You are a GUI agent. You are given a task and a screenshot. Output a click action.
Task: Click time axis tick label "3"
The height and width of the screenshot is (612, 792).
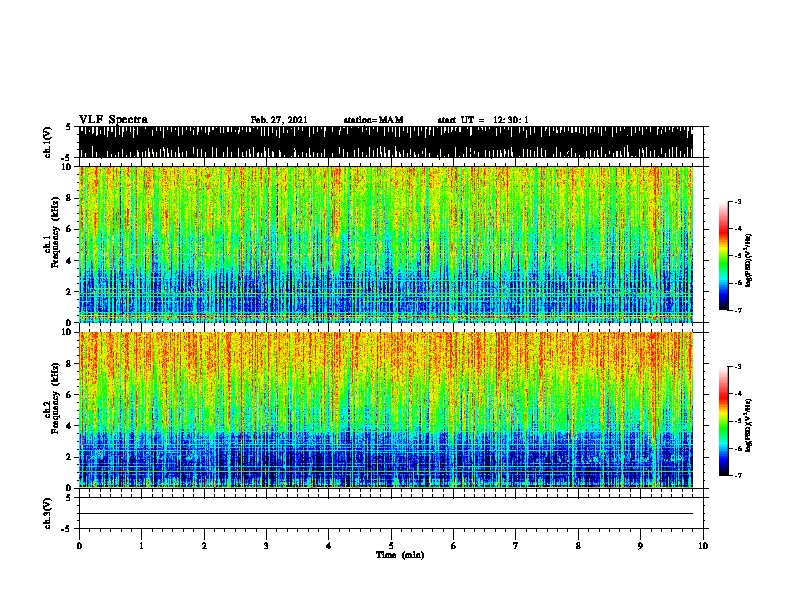pyautogui.click(x=266, y=545)
